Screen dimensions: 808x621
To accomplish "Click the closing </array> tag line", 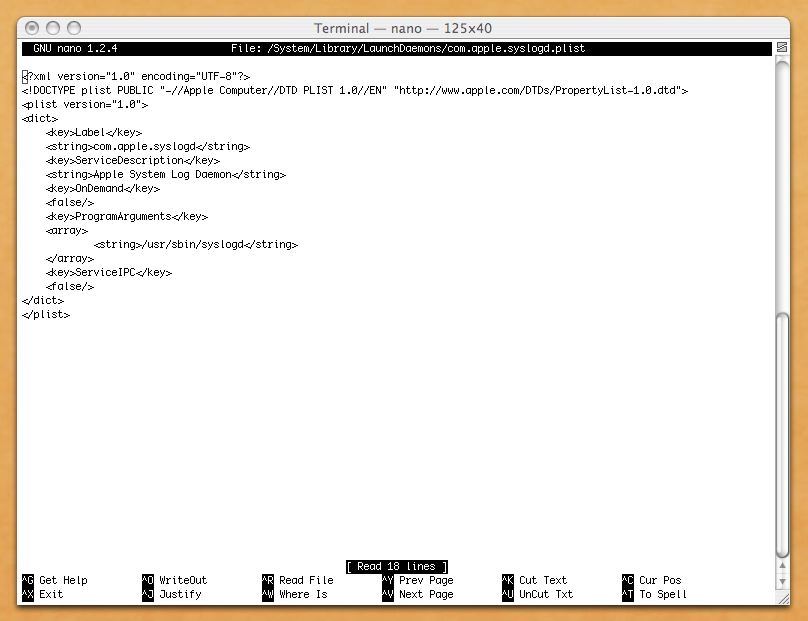I will pos(70,258).
